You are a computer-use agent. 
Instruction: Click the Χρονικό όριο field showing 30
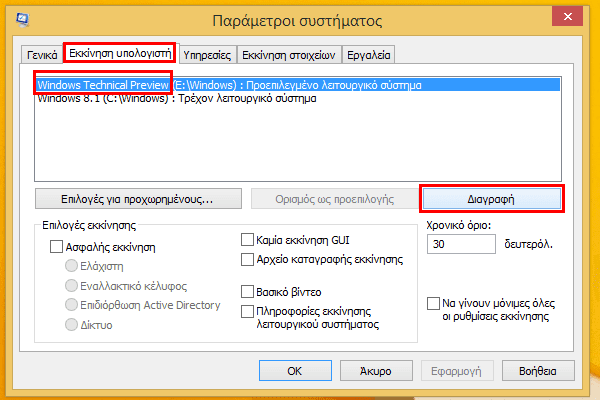point(461,244)
